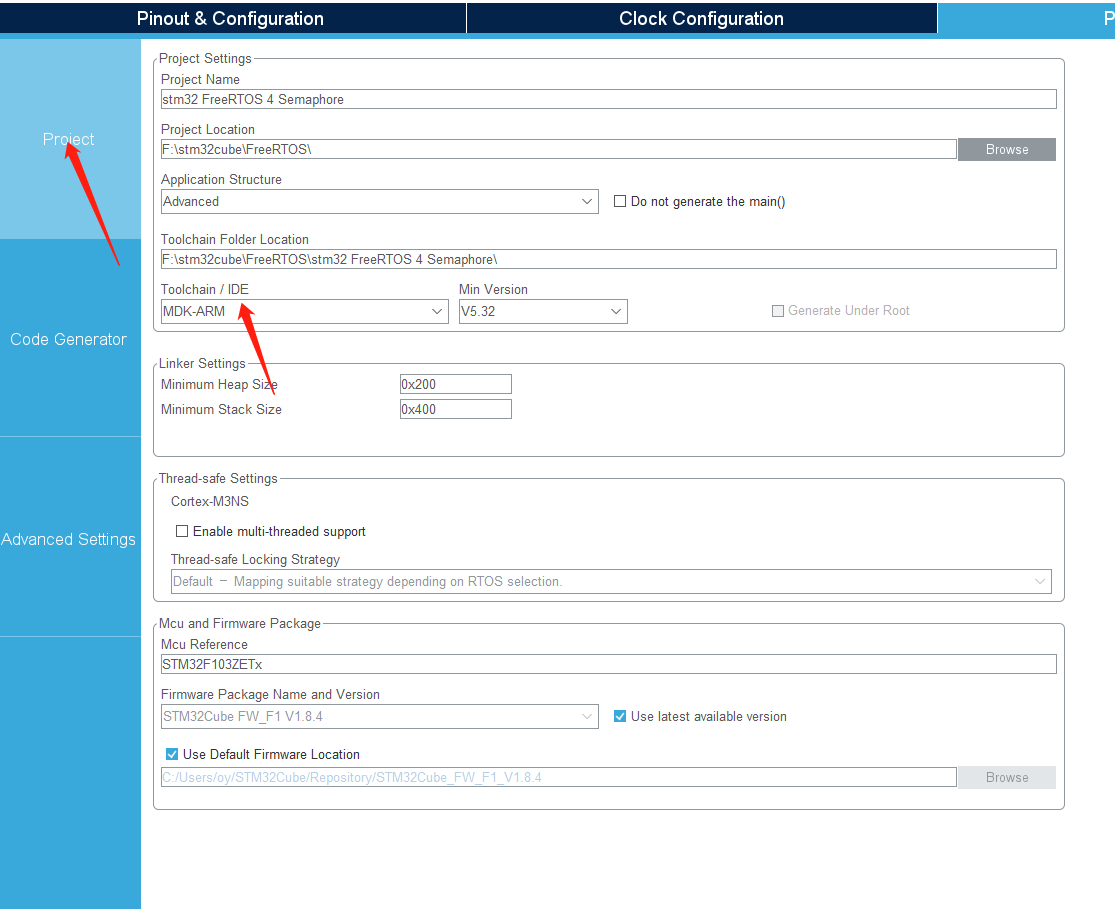Open the Thread-safe Locking Strategy dropdown
Screen dimensions: 1115x909
[1041, 581]
